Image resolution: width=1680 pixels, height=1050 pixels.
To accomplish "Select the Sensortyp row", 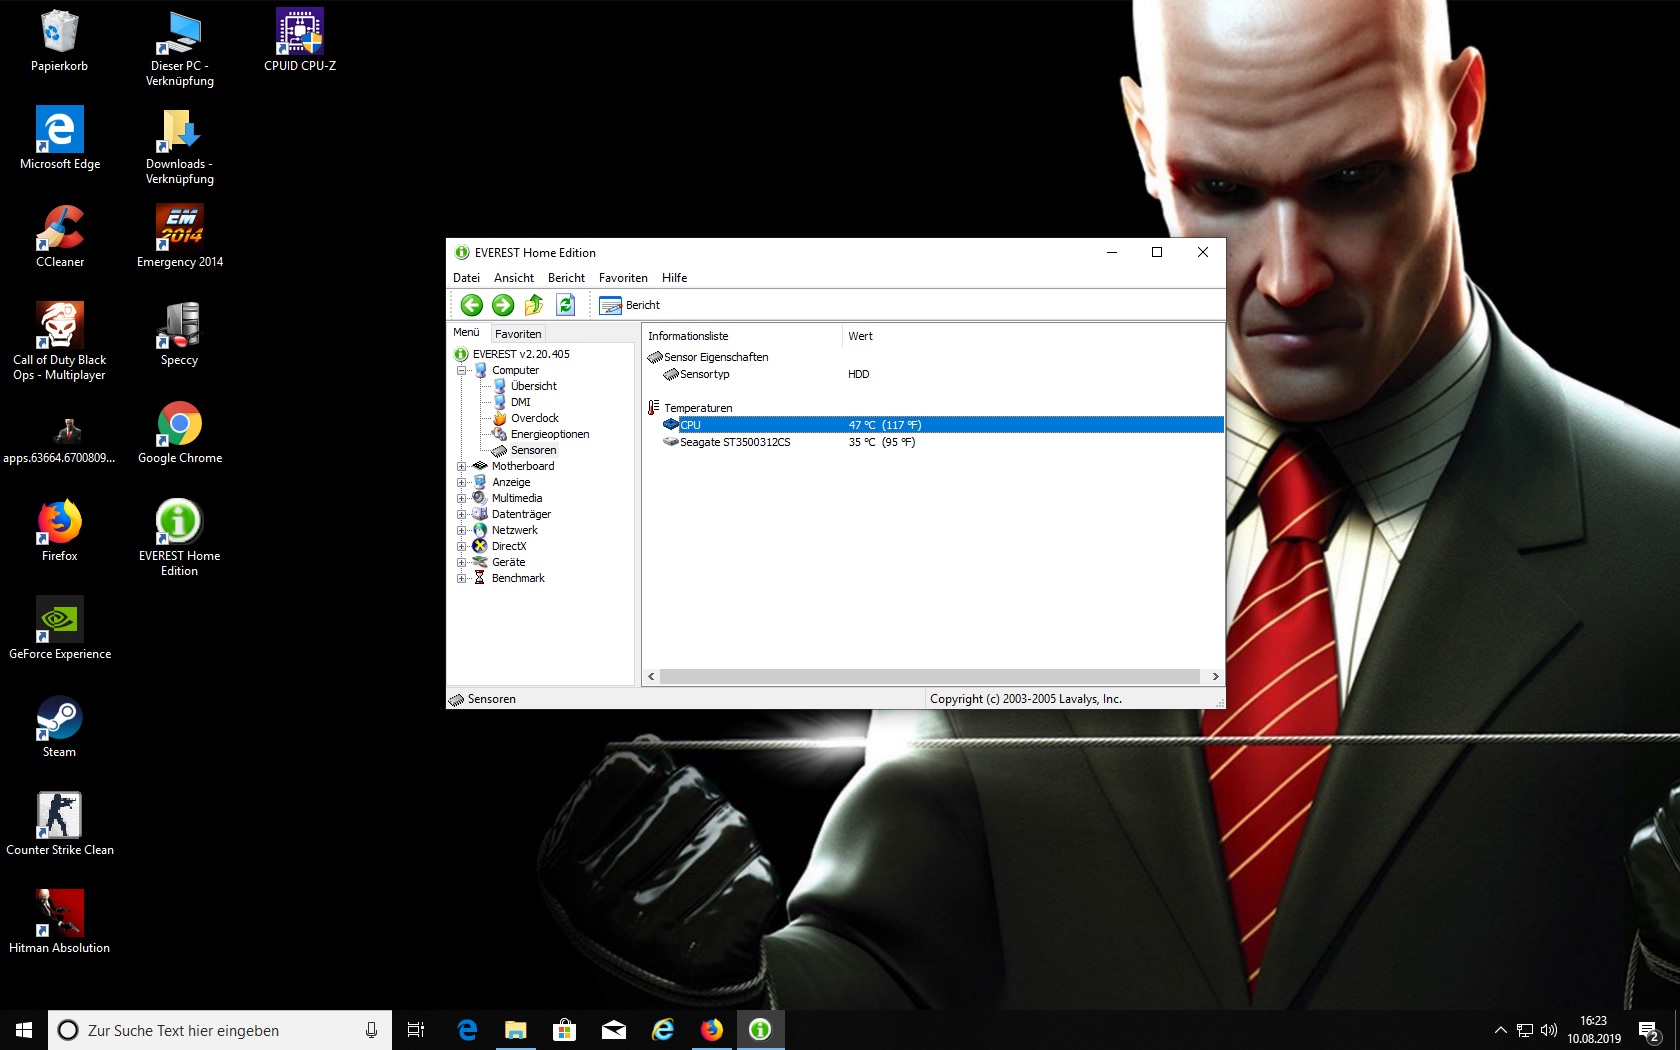I will click(x=934, y=374).
